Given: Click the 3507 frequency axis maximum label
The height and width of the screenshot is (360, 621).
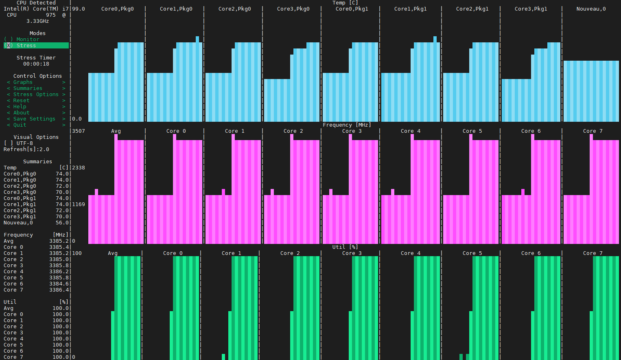Looking at the screenshot, I should [x=78, y=131].
